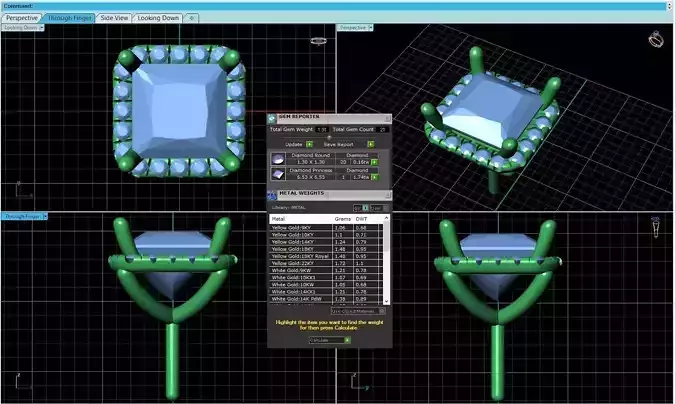Switch to the Side View tab

click(114, 18)
